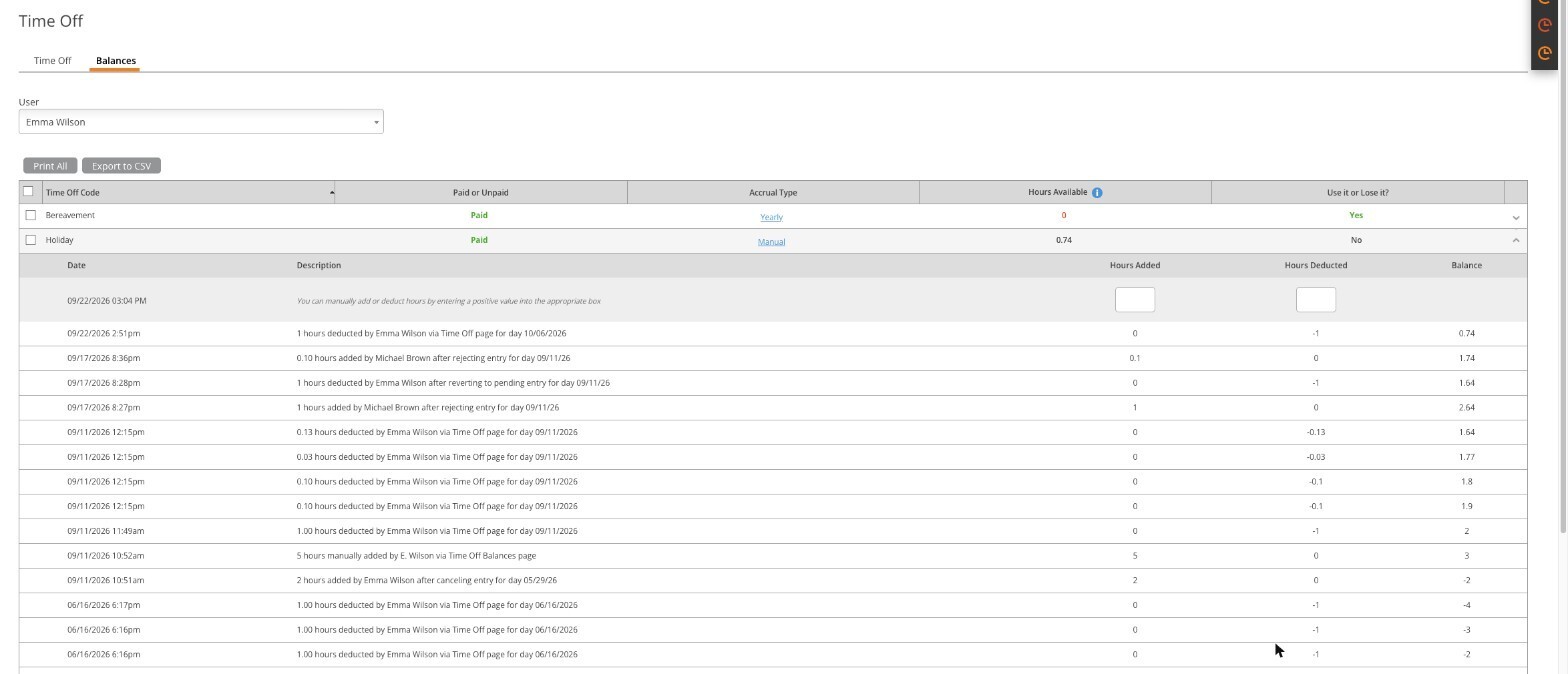Image resolution: width=1568 pixels, height=674 pixels.
Task: Open the Manual accrual type link
Action: [x=771, y=242]
